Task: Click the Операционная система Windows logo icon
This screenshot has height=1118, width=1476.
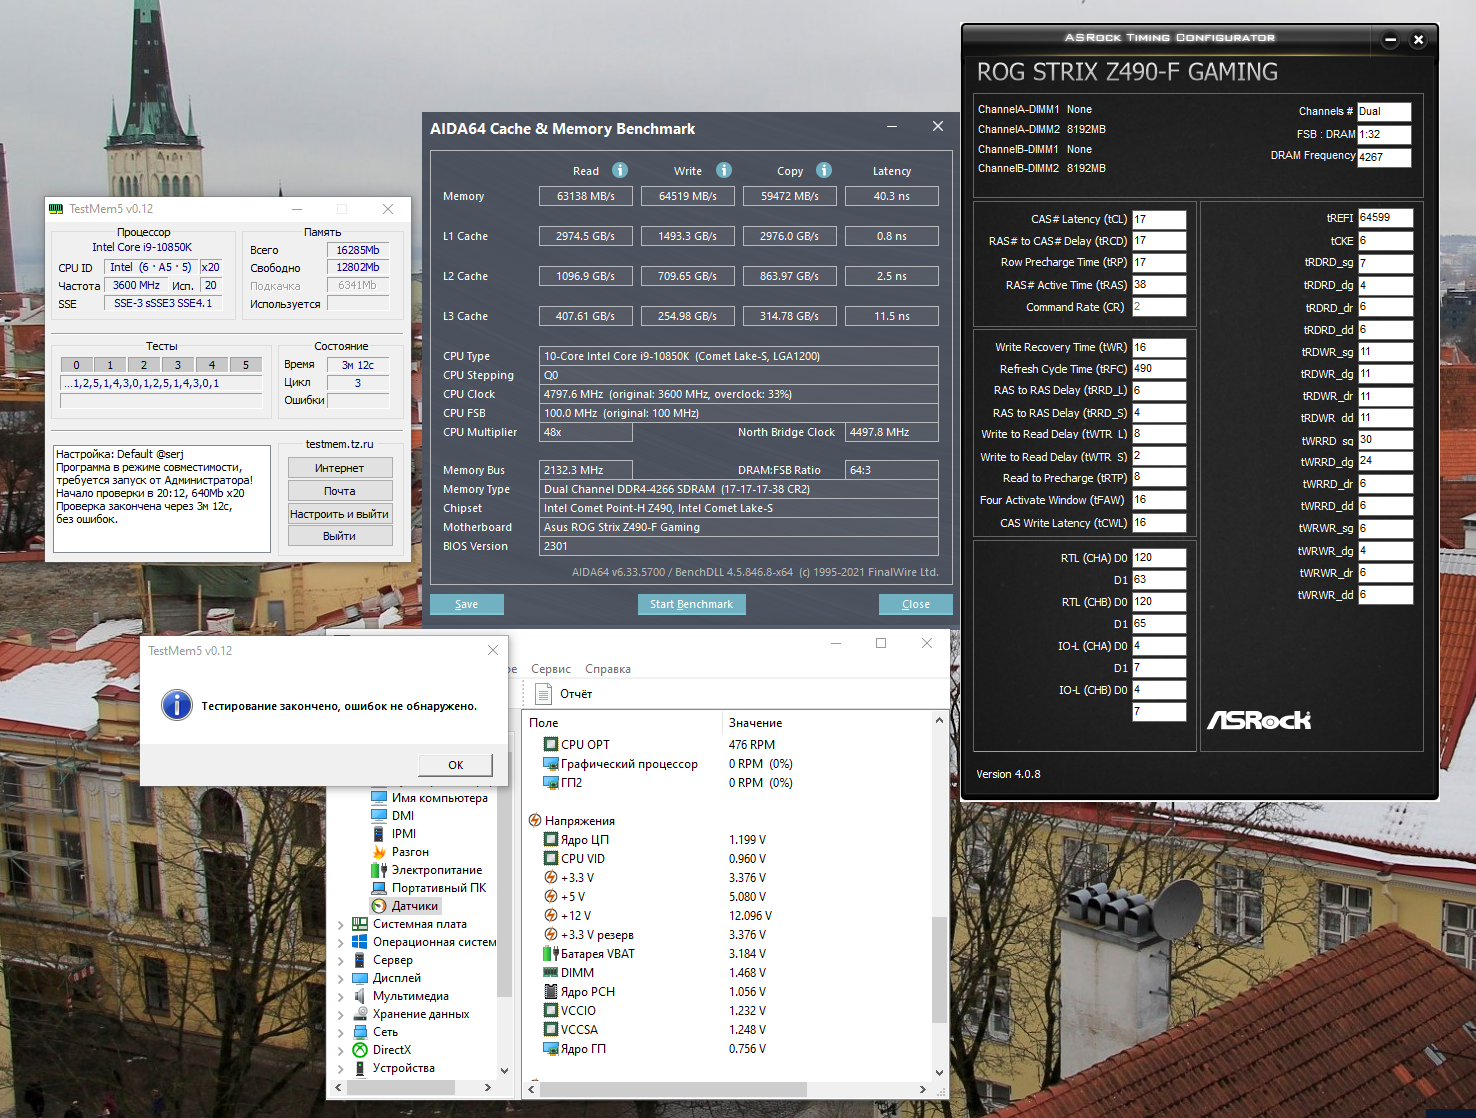Action: 360,942
